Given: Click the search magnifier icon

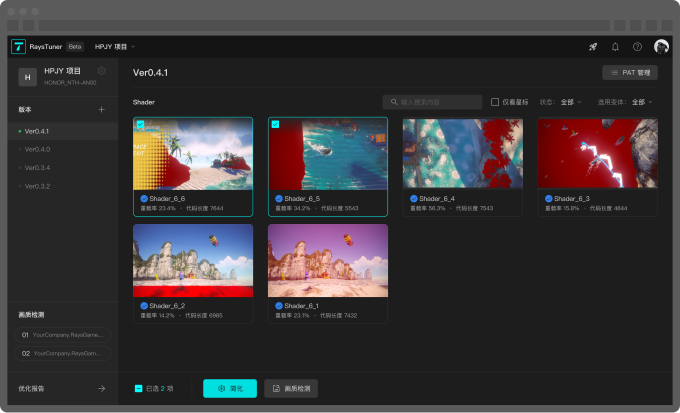Looking at the screenshot, I should [394, 102].
